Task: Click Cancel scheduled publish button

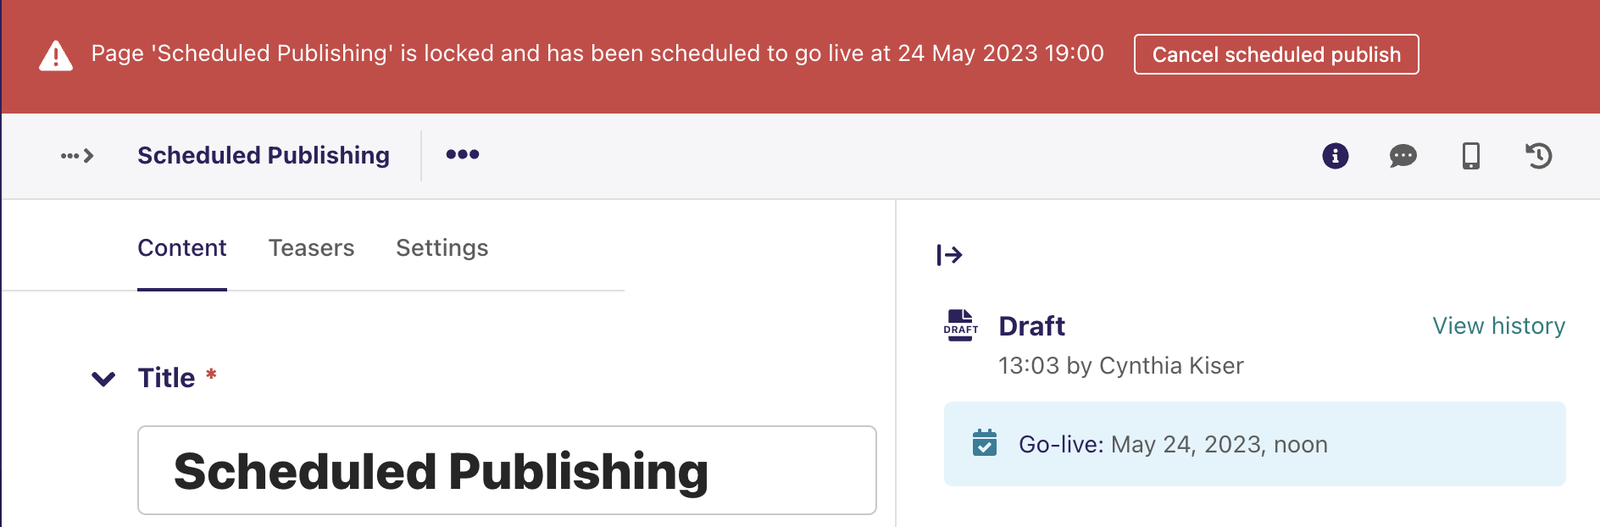Action: pyautogui.click(x=1276, y=54)
